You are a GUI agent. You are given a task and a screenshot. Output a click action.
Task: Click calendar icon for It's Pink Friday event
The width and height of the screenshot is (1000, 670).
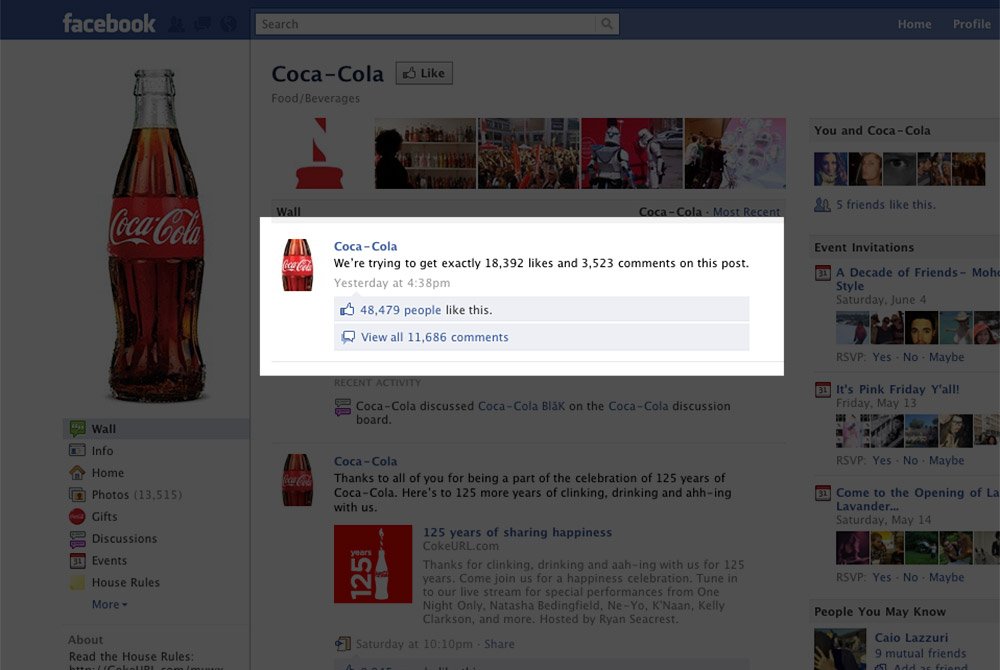823,390
